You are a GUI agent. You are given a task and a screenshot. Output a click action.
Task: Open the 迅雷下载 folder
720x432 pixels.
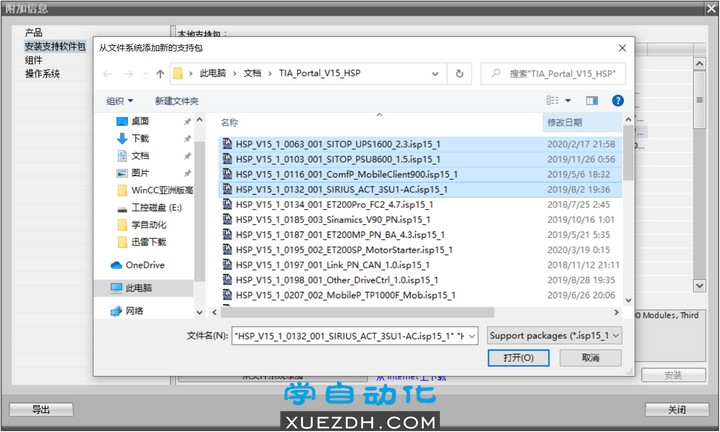point(142,242)
